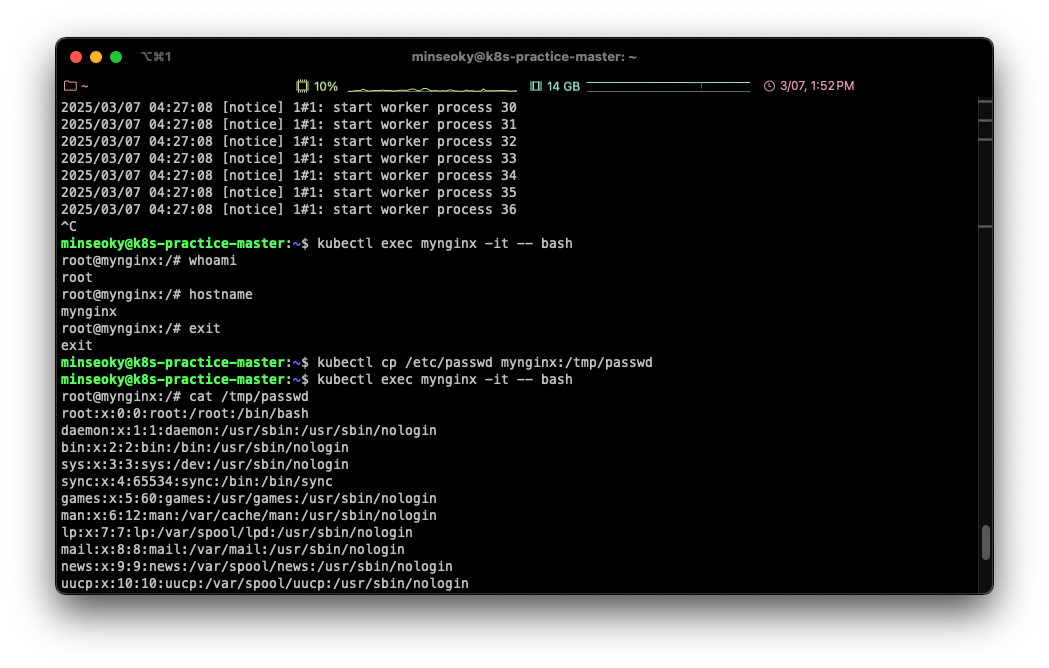Click the clock icon in status bar

point(769,86)
